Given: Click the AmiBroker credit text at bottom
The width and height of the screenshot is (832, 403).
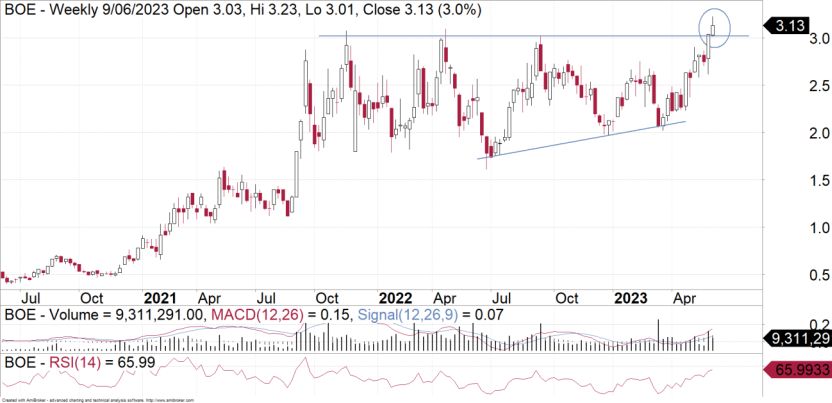Looking at the screenshot, I should pyautogui.click(x=98, y=400).
